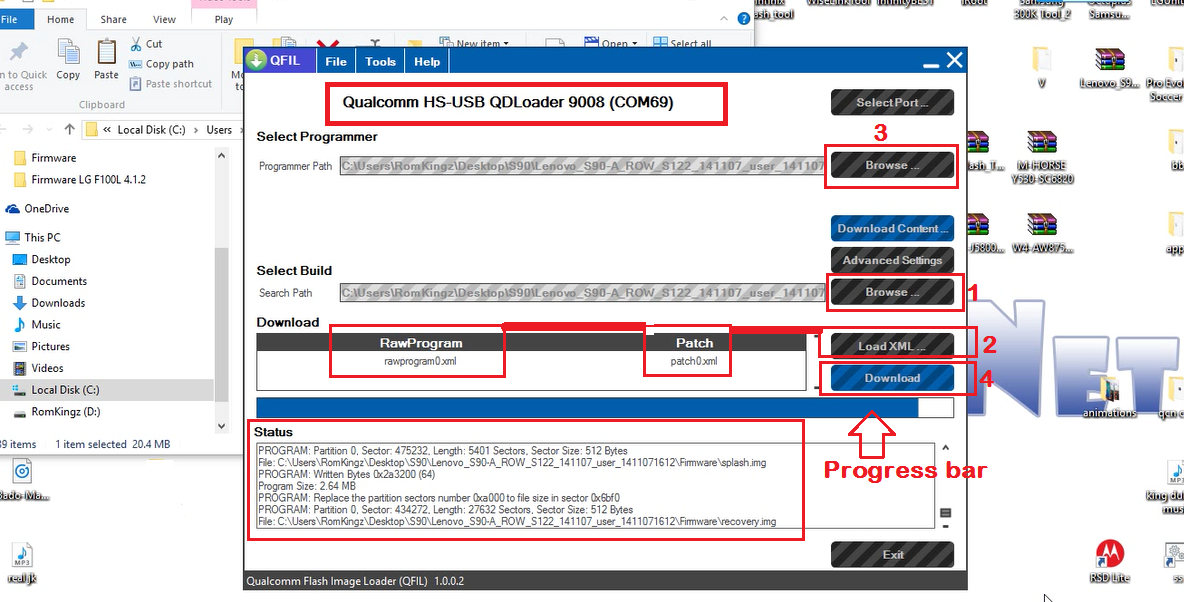The image size is (1184, 602).
Task: Click the Exit button in QFIL
Action: pyautogui.click(x=893, y=554)
